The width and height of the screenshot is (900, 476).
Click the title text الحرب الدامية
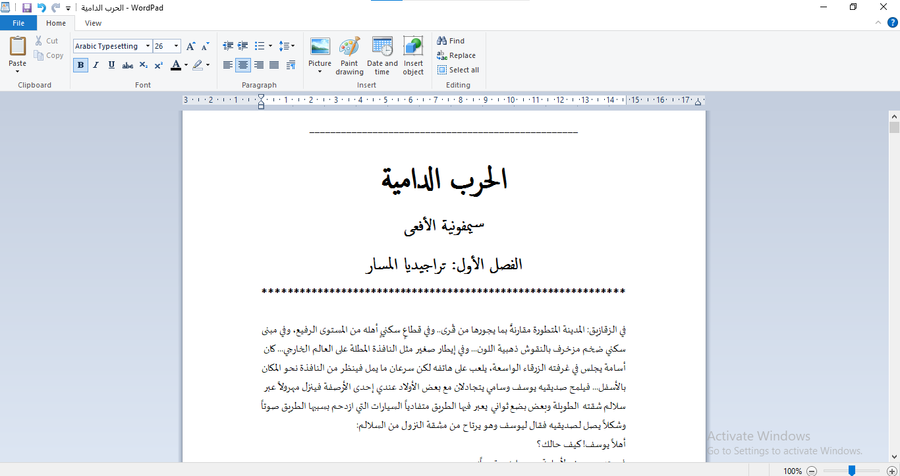[x=444, y=179]
